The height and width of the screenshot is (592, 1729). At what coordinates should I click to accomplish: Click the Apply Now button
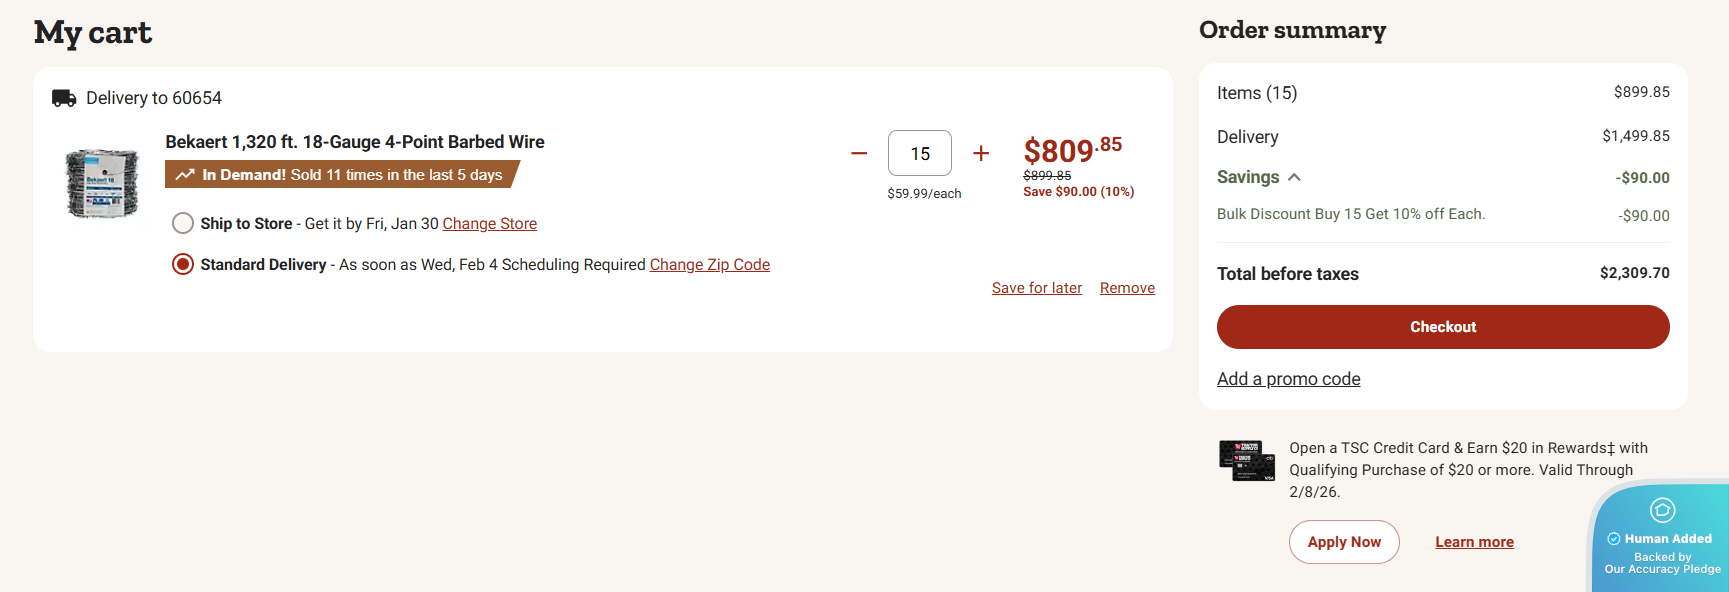tap(1344, 542)
